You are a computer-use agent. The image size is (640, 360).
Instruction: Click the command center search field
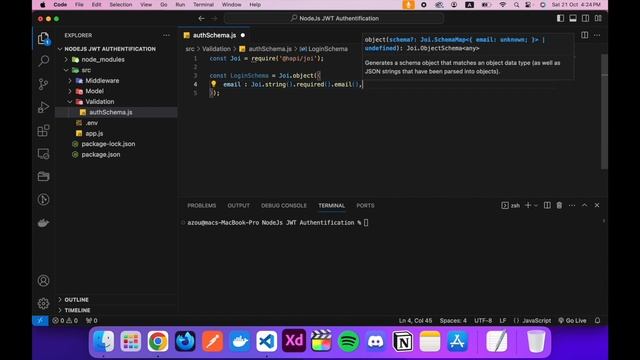(334, 18)
